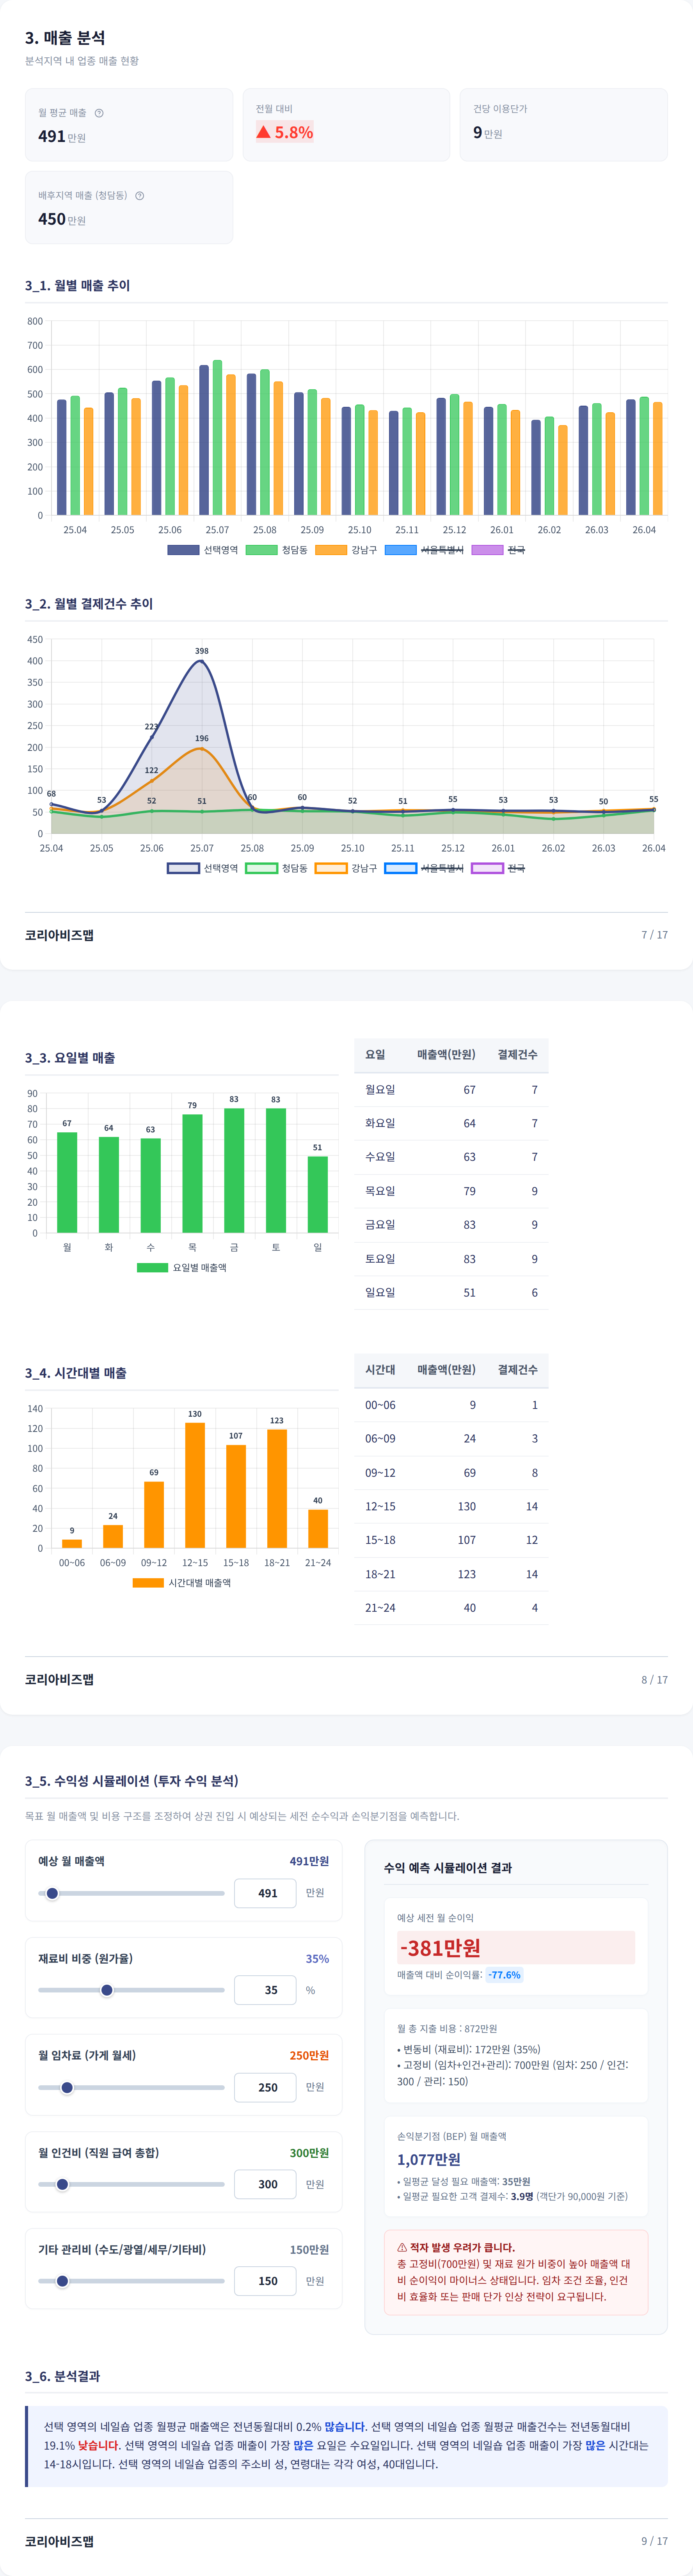Viewport: 693px width, 2576px height.
Task: Click the 수익 예측 시뮬레이션 결과 title
Action: click(x=448, y=1868)
